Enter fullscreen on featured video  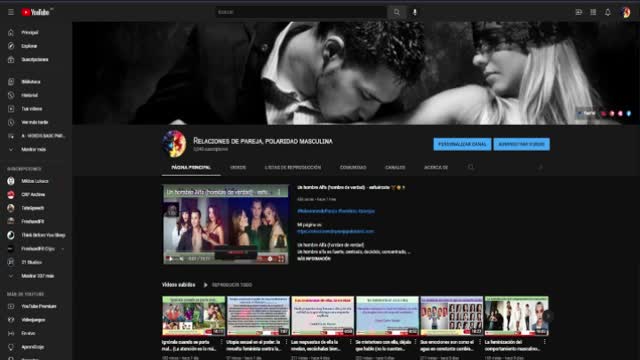pos(281,259)
